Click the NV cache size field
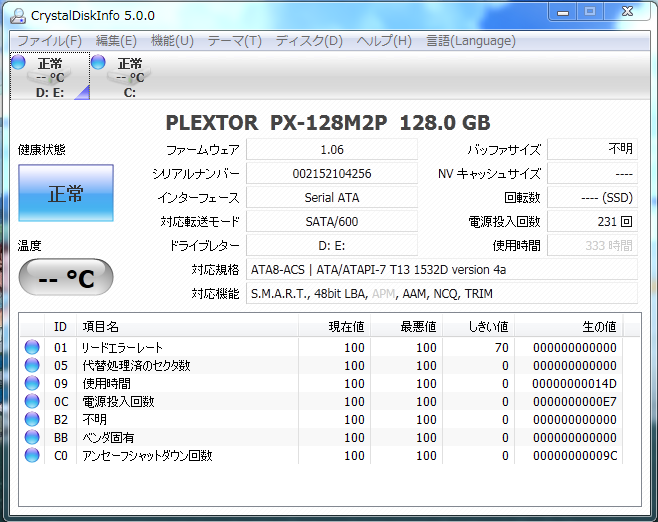 click(593, 173)
